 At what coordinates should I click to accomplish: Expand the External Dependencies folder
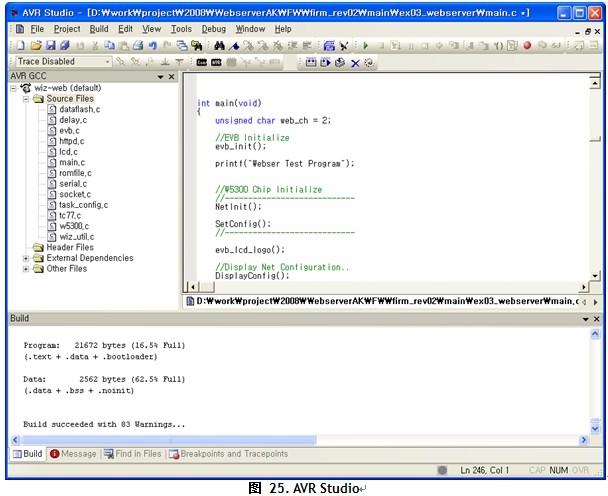pos(26,258)
